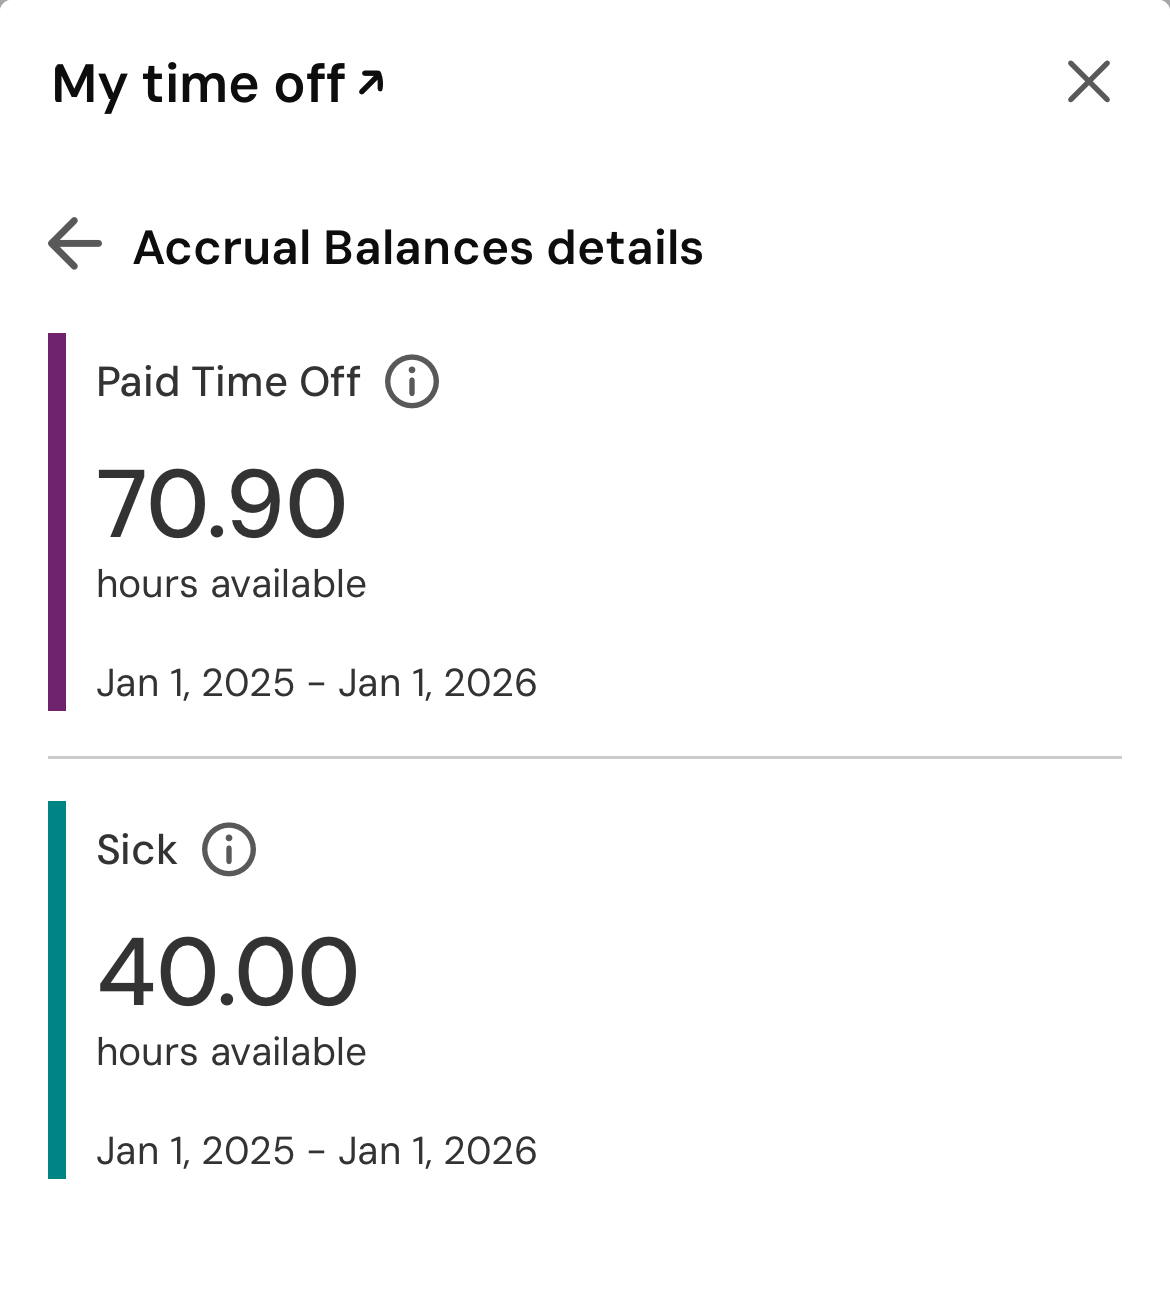The height and width of the screenshot is (1311, 1170).
Task: Open the My time off link
Action: 199,84
